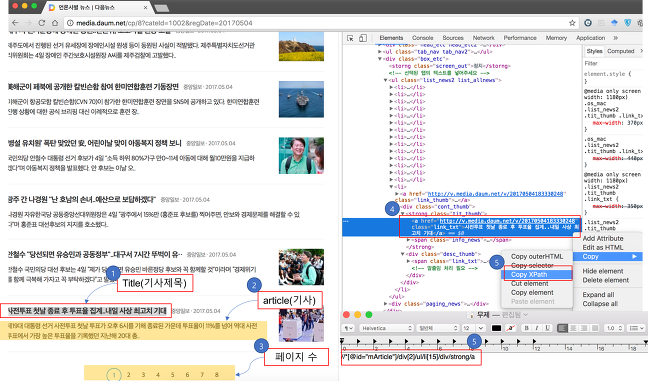Toggle underline in TextEdit
Screen dimensions: 648x381
point(547,328)
